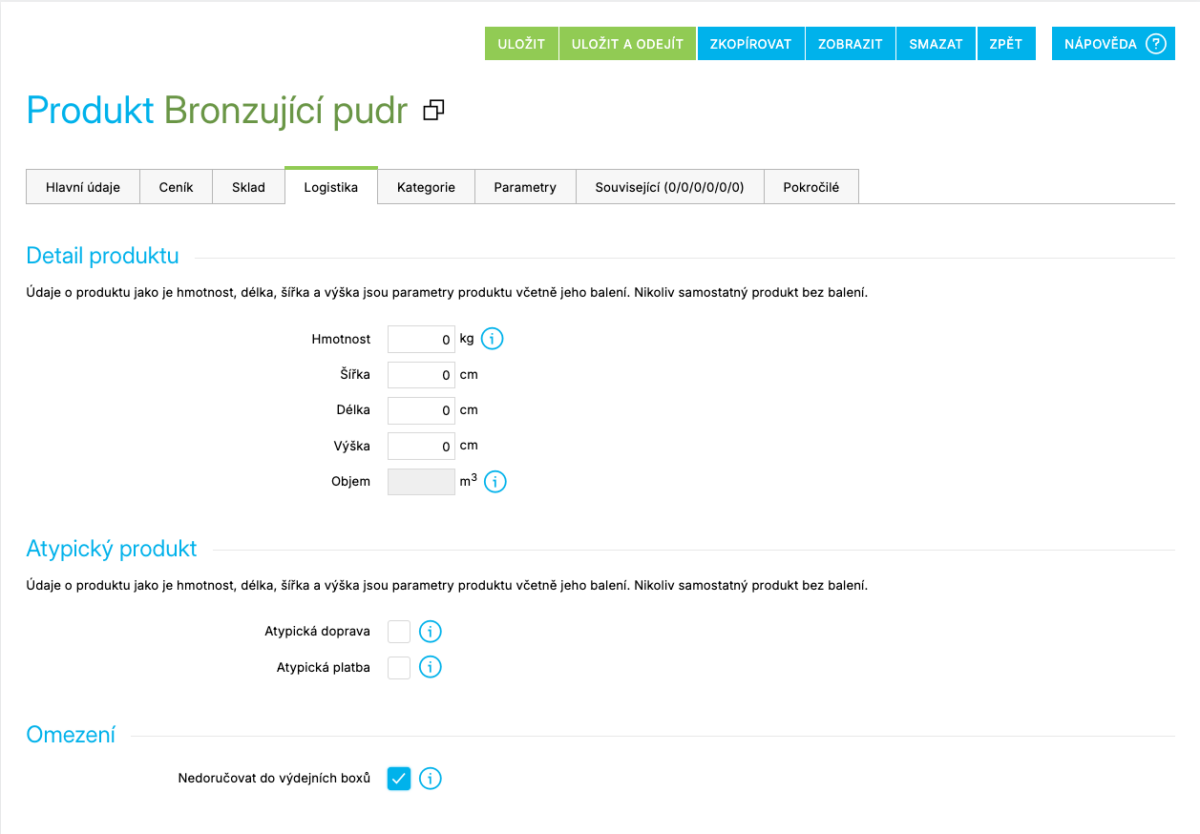
Task: Open the Sklad tab
Action: (248, 187)
